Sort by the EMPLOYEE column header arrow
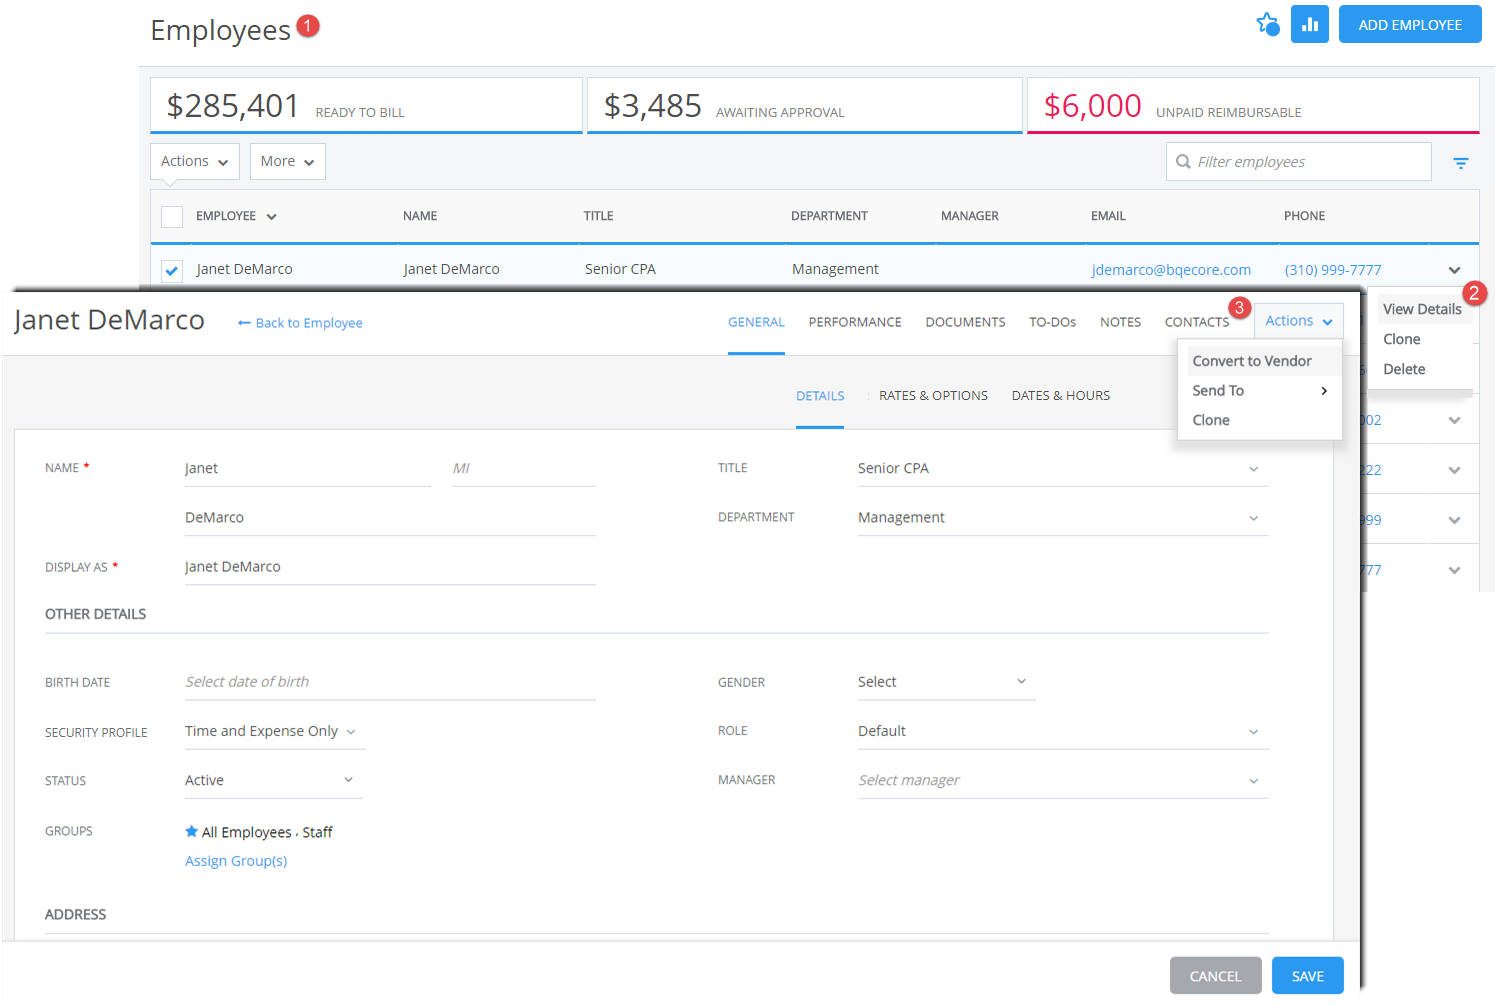This screenshot has height=1005, width=1496. point(271,217)
